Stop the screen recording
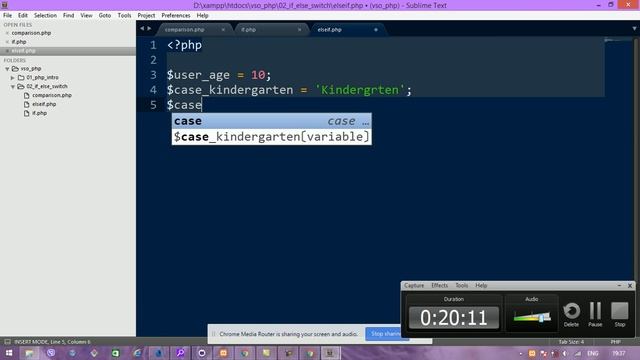Viewport: 640px width, 360px height. (x=620, y=314)
